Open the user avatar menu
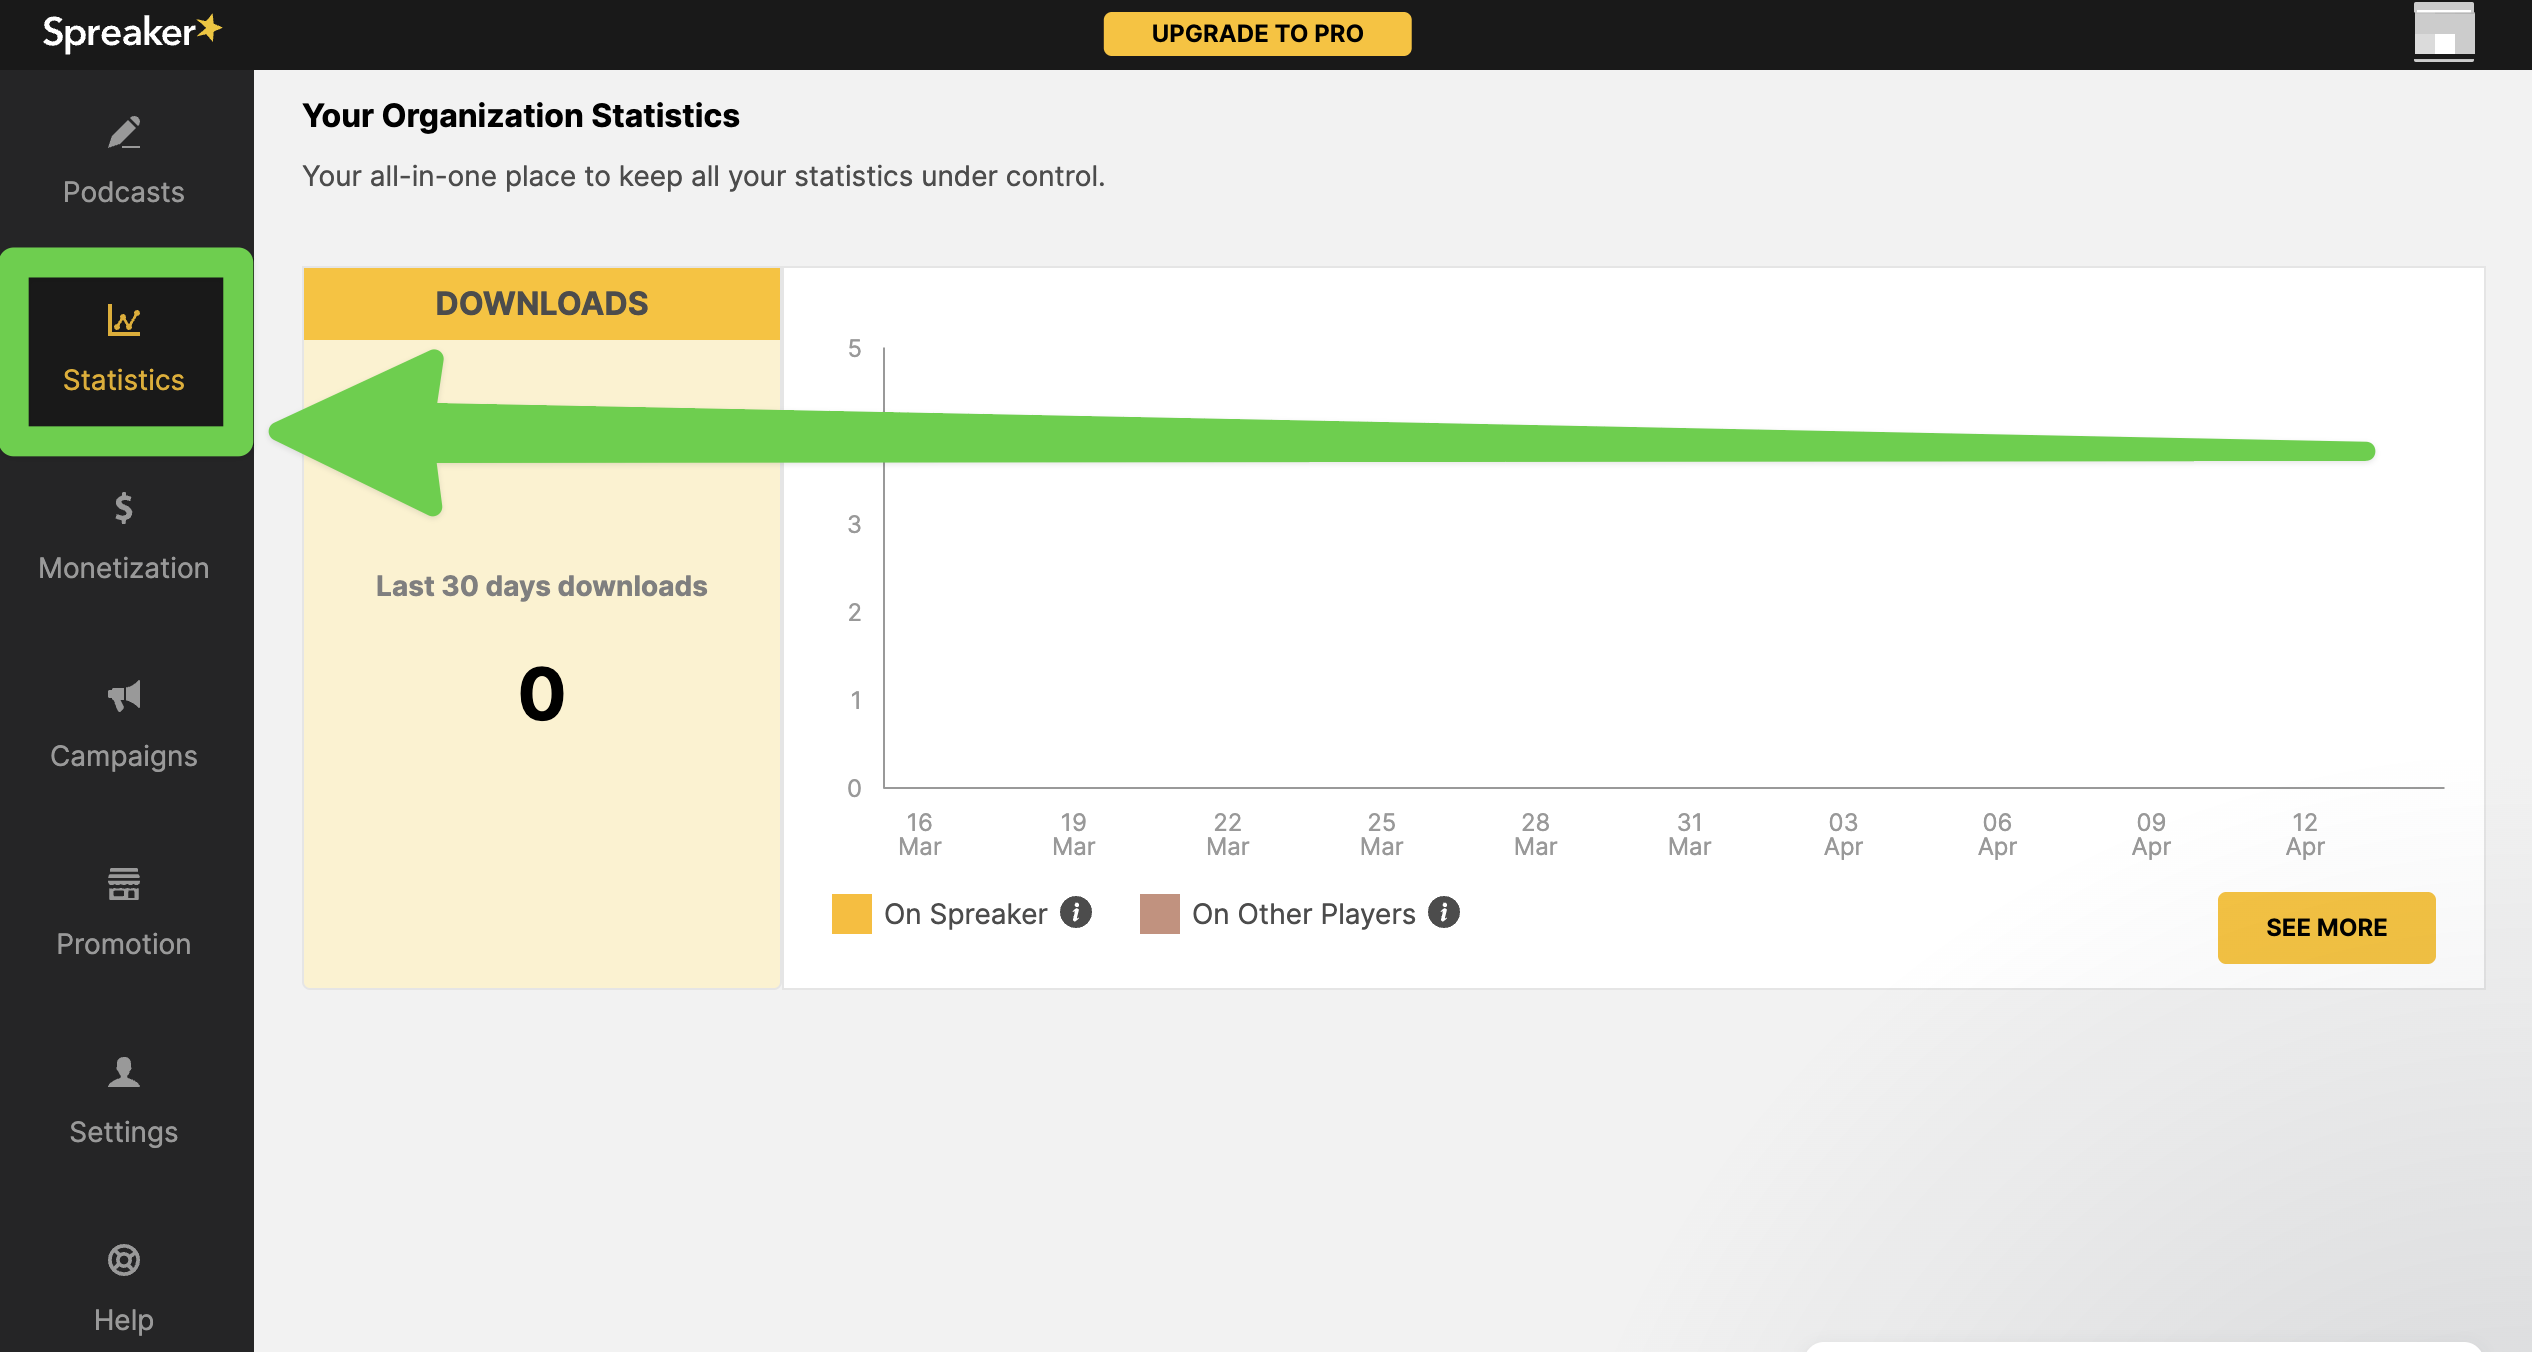Image resolution: width=2532 pixels, height=1352 pixels. tap(2443, 32)
